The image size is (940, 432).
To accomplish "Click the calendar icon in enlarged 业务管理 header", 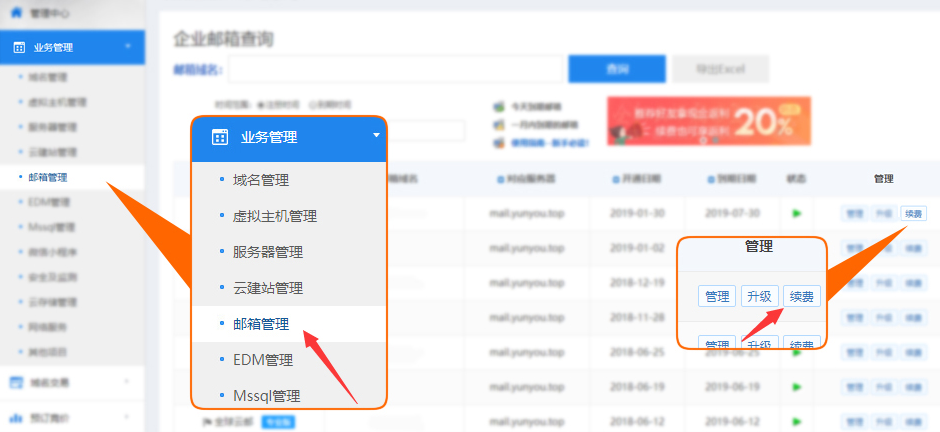I will (x=220, y=138).
